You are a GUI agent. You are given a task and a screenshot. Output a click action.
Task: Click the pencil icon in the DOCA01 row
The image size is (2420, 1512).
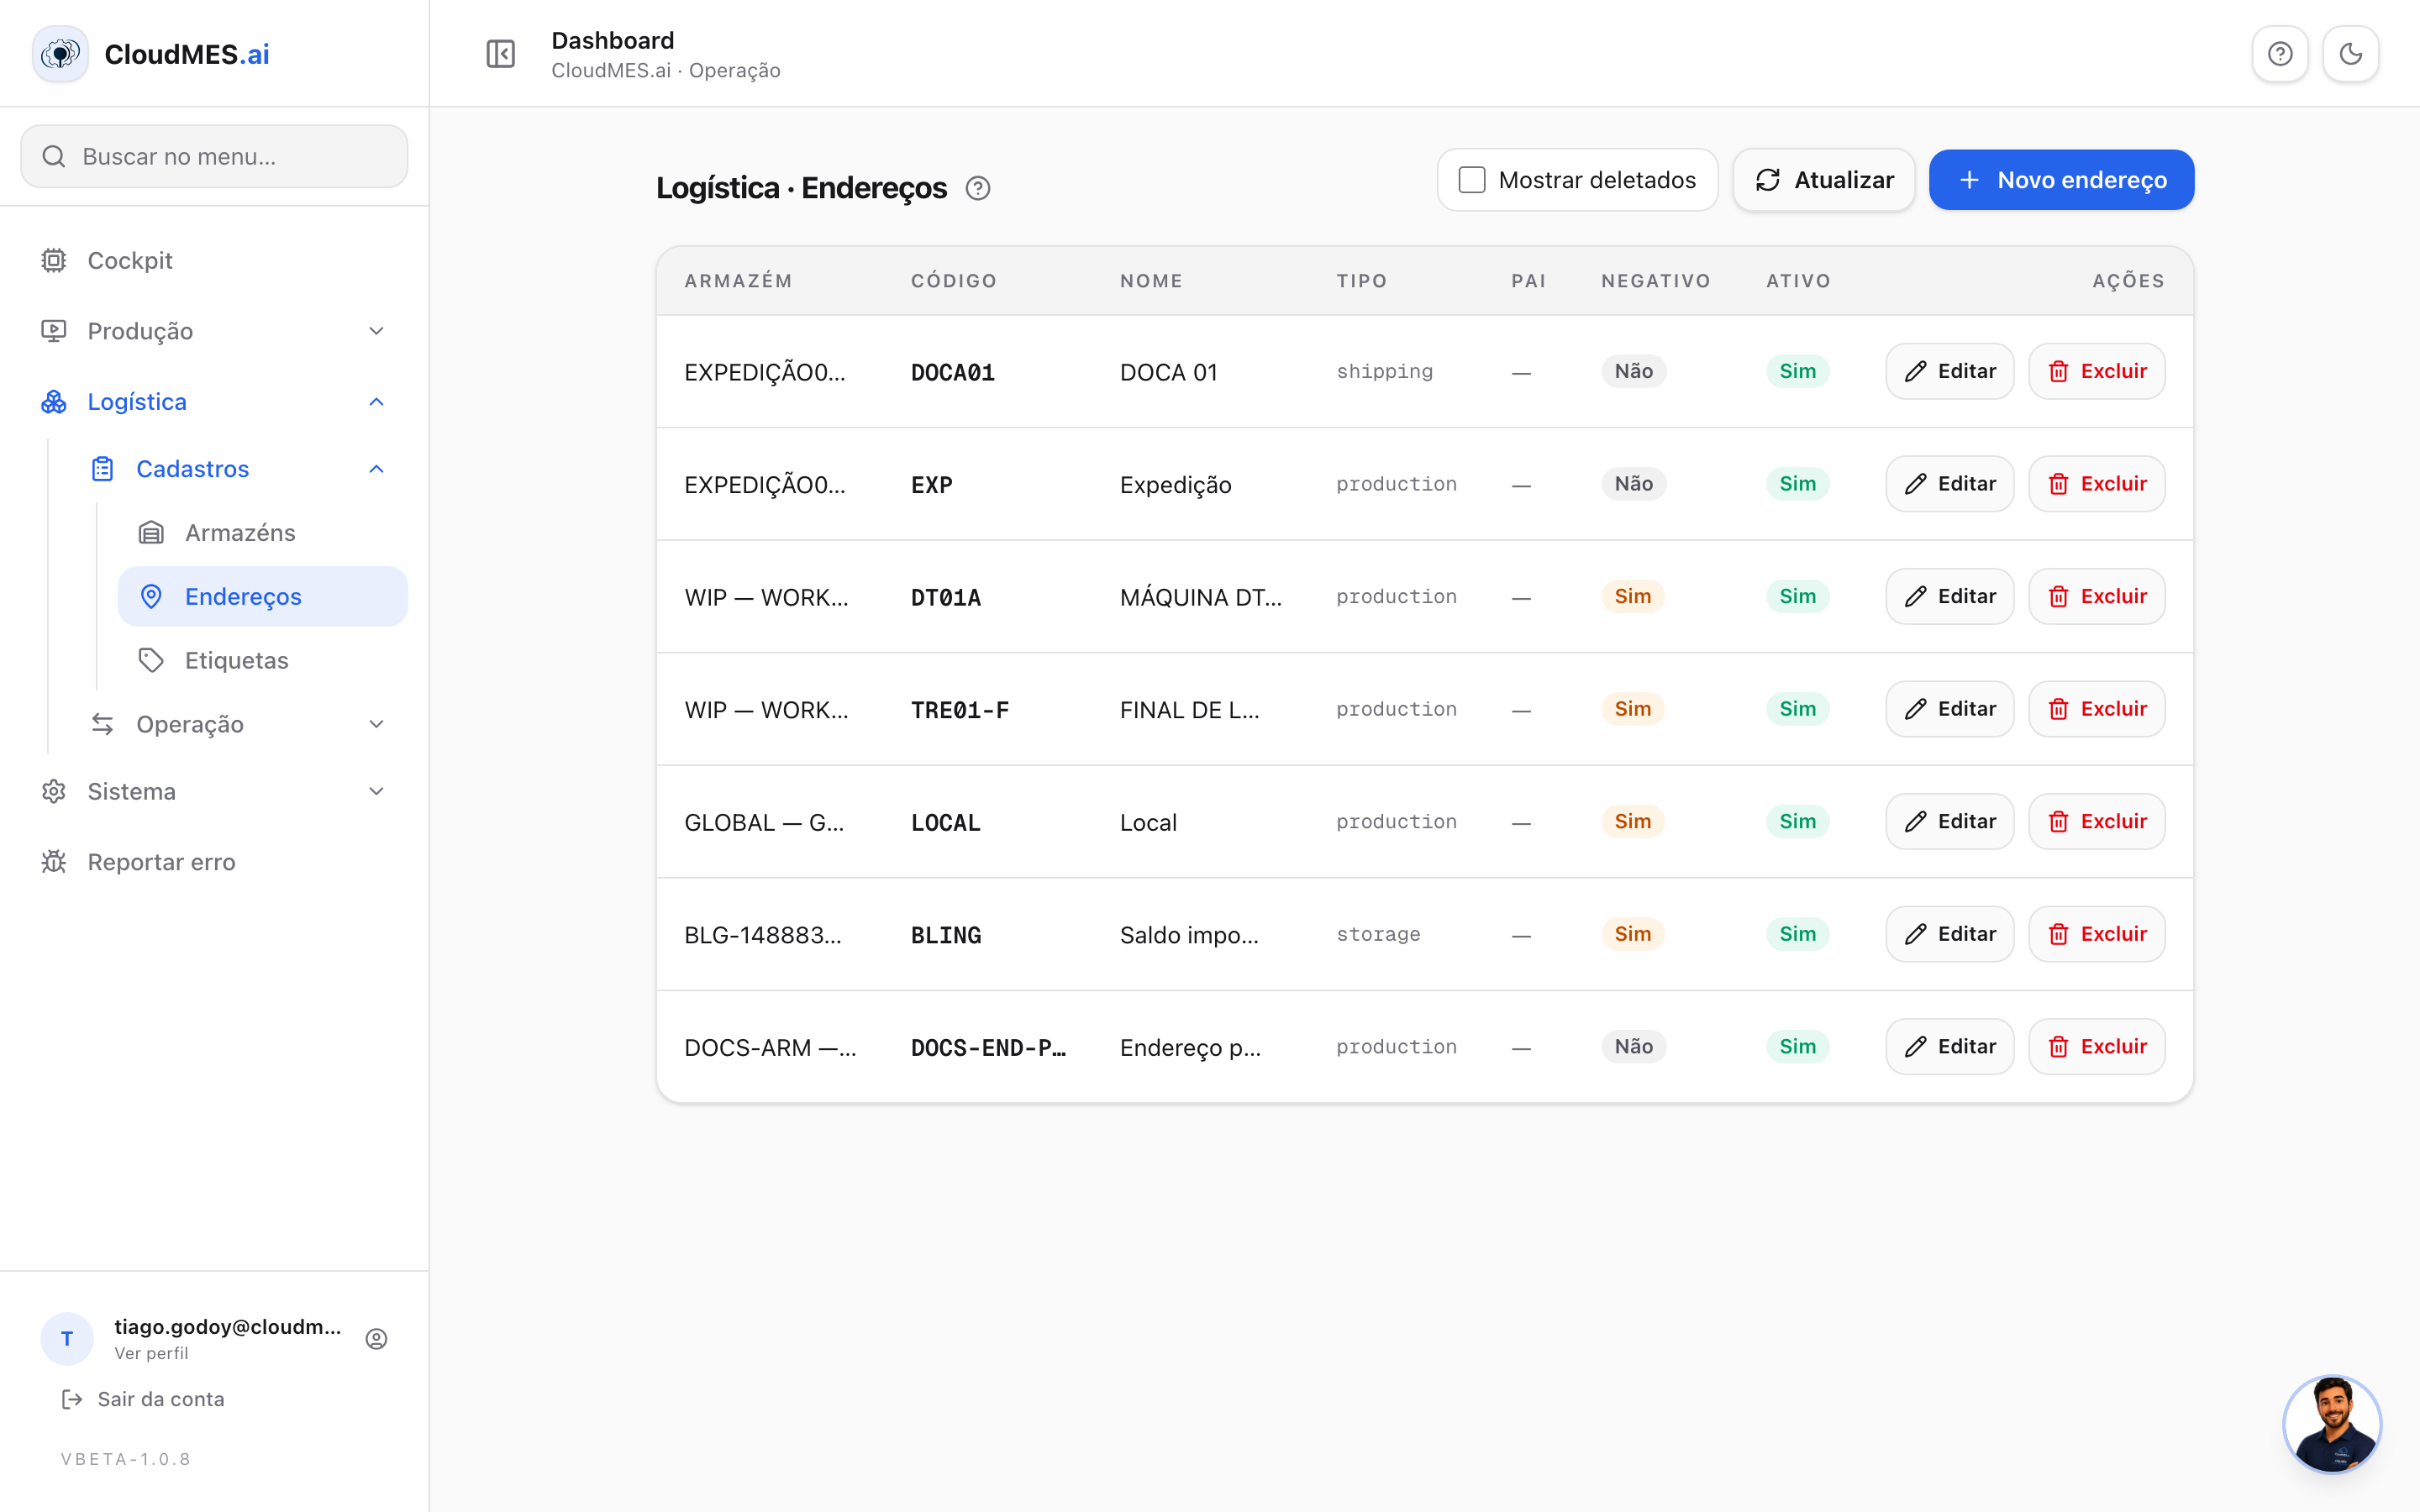click(x=1915, y=372)
